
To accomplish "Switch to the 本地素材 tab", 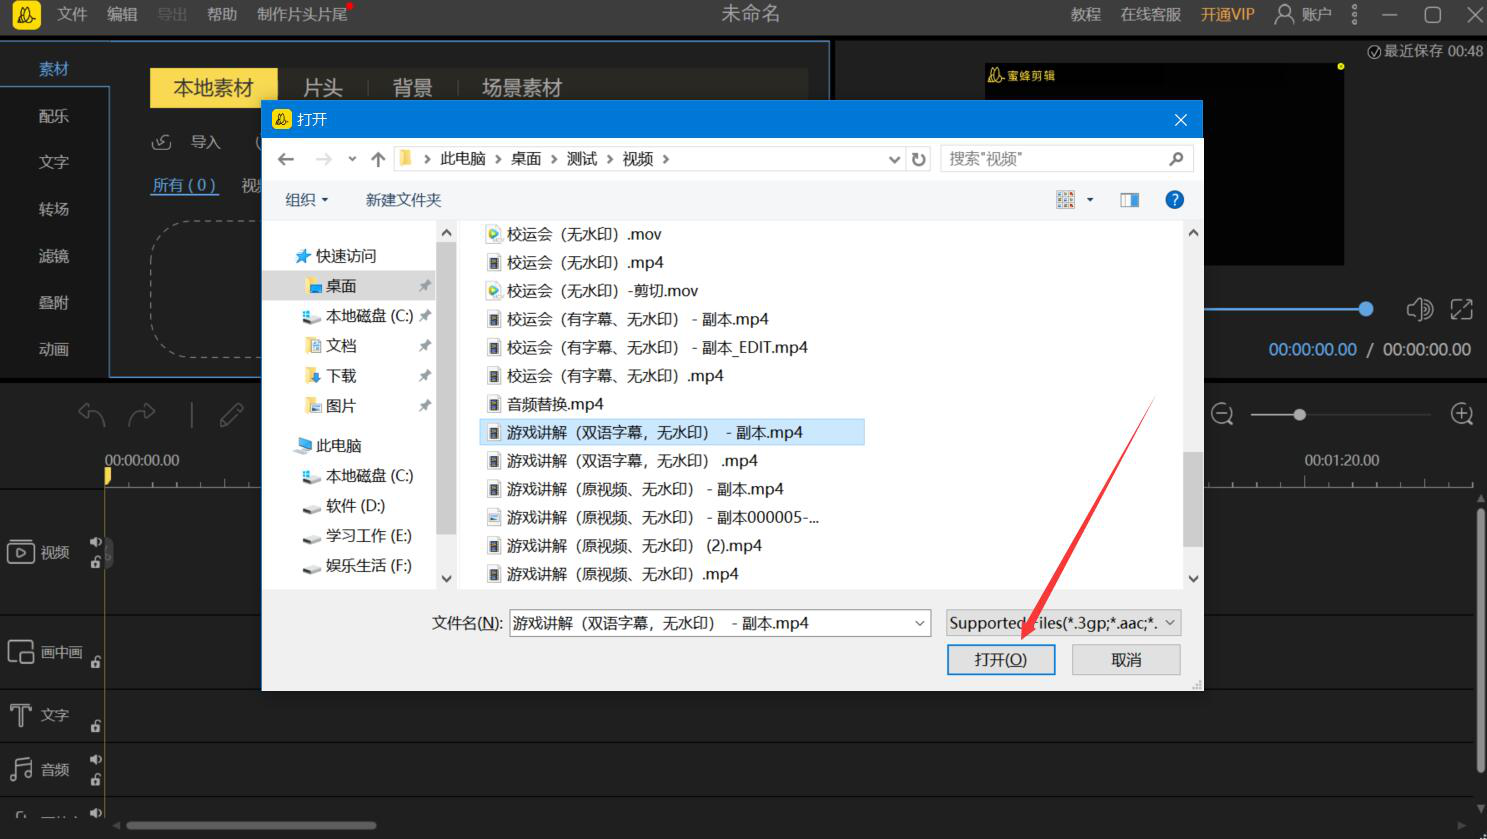I will pos(213,88).
